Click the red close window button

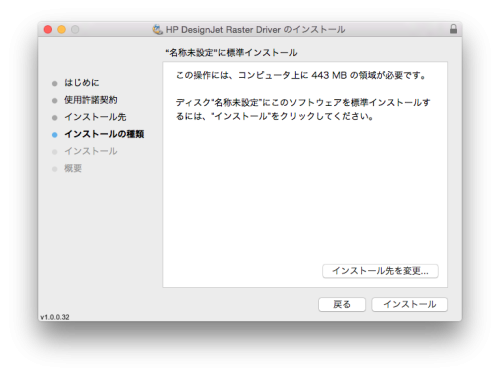click(x=48, y=29)
